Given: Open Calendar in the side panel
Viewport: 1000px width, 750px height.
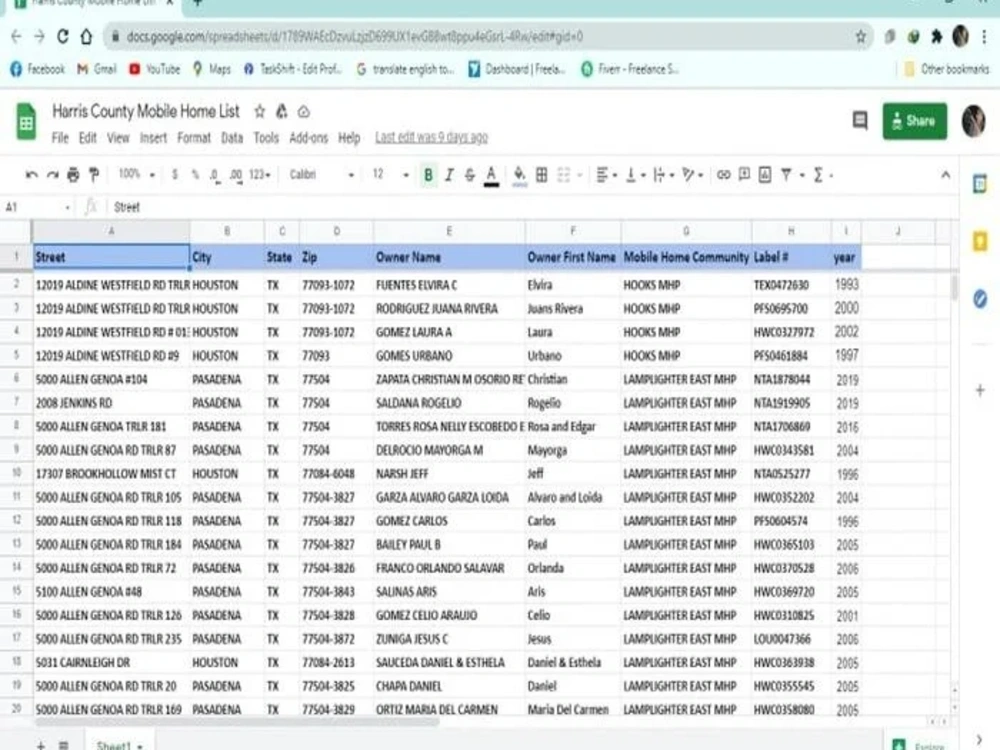Looking at the screenshot, I should (x=980, y=184).
